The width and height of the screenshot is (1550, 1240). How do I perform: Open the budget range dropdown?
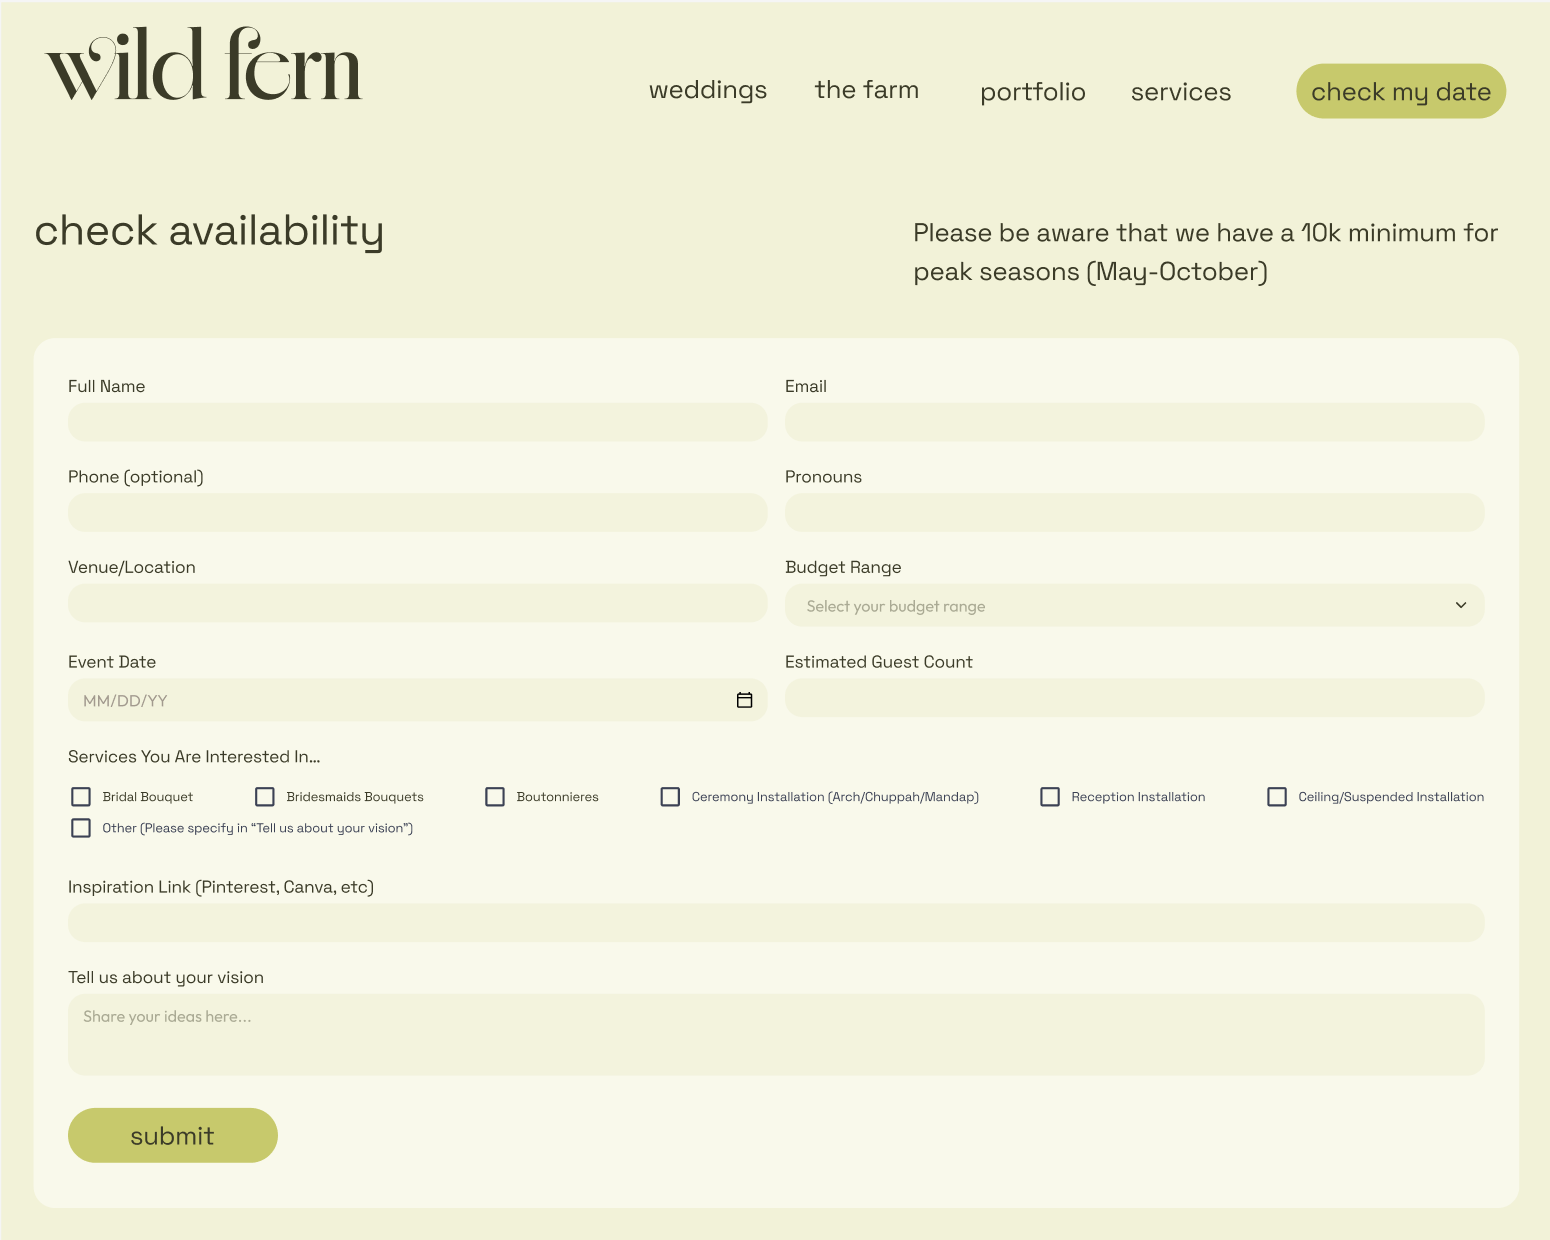pos(1134,605)
